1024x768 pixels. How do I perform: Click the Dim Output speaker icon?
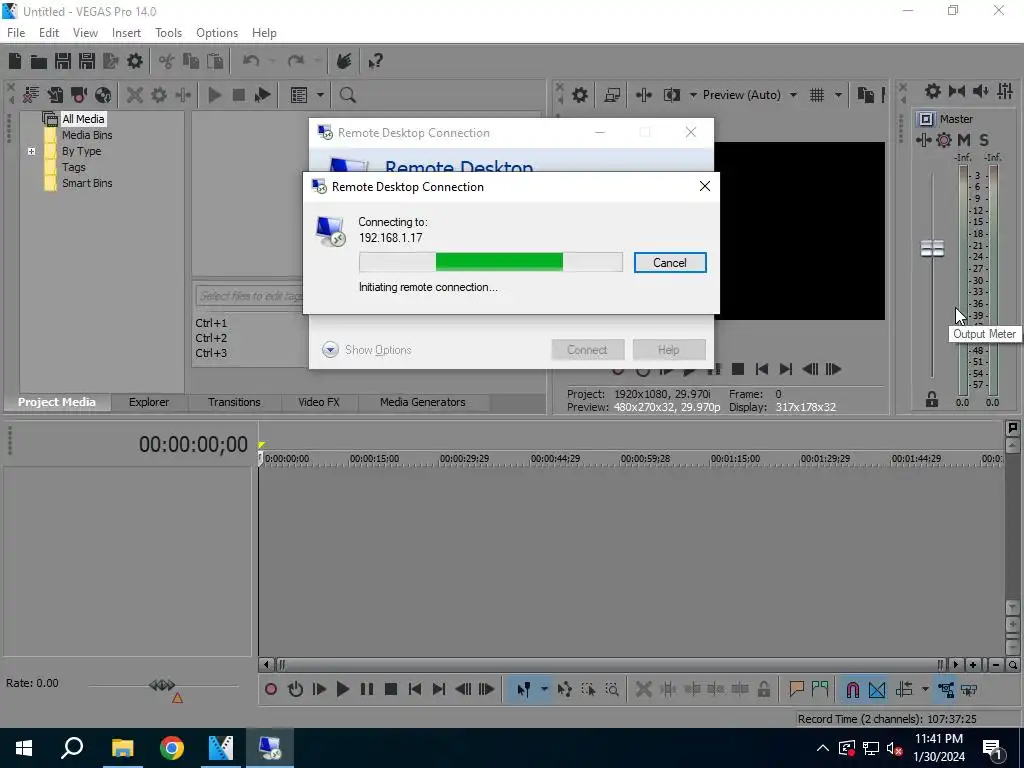point(980,91)
